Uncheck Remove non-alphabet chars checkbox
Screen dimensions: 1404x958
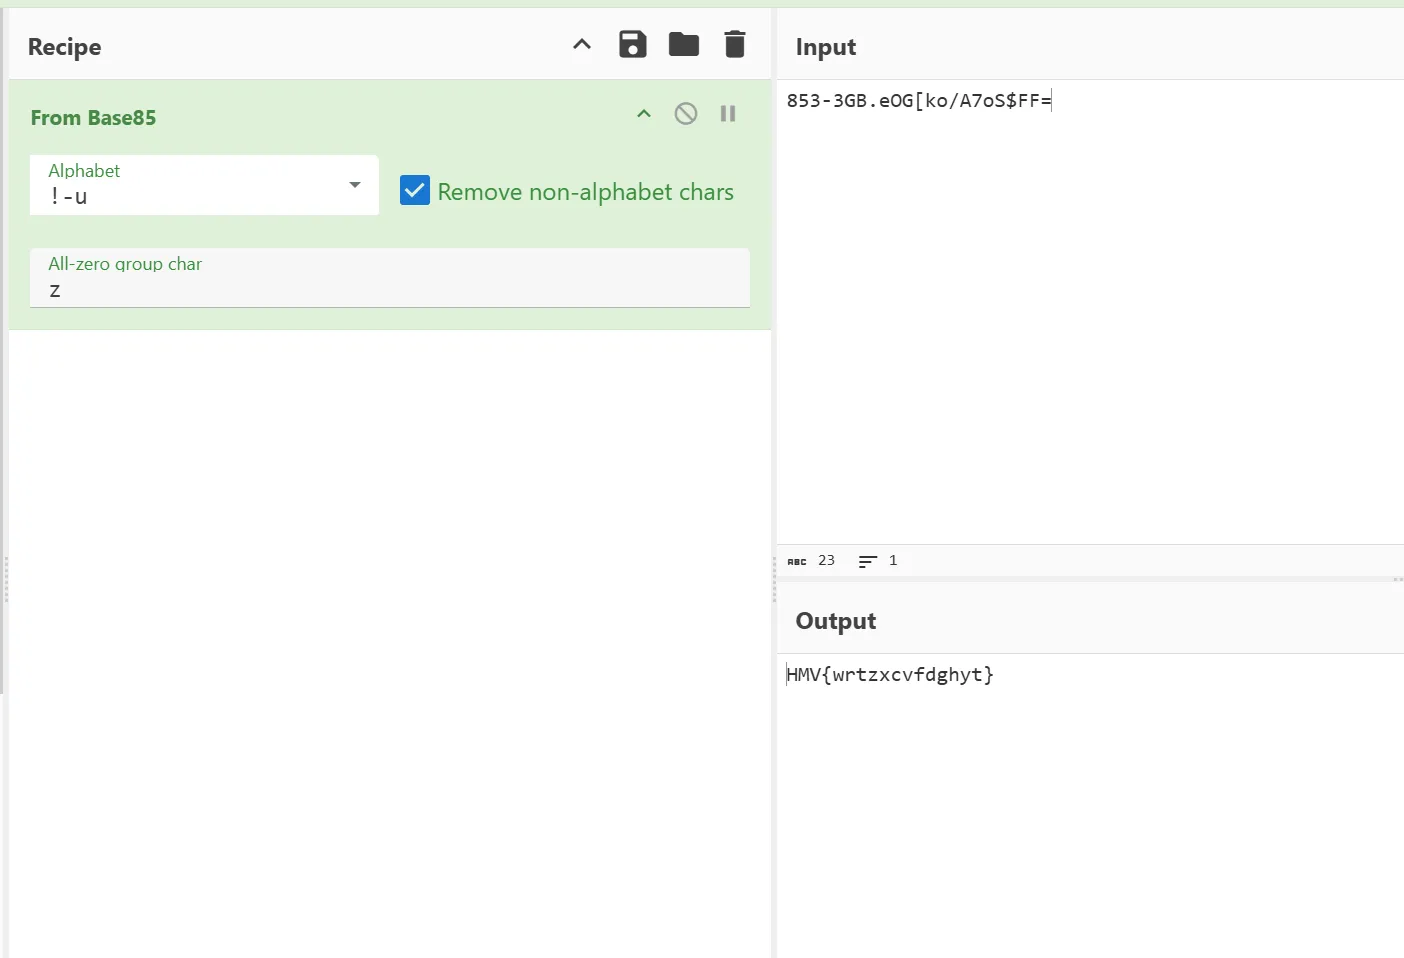coord(415,191)
